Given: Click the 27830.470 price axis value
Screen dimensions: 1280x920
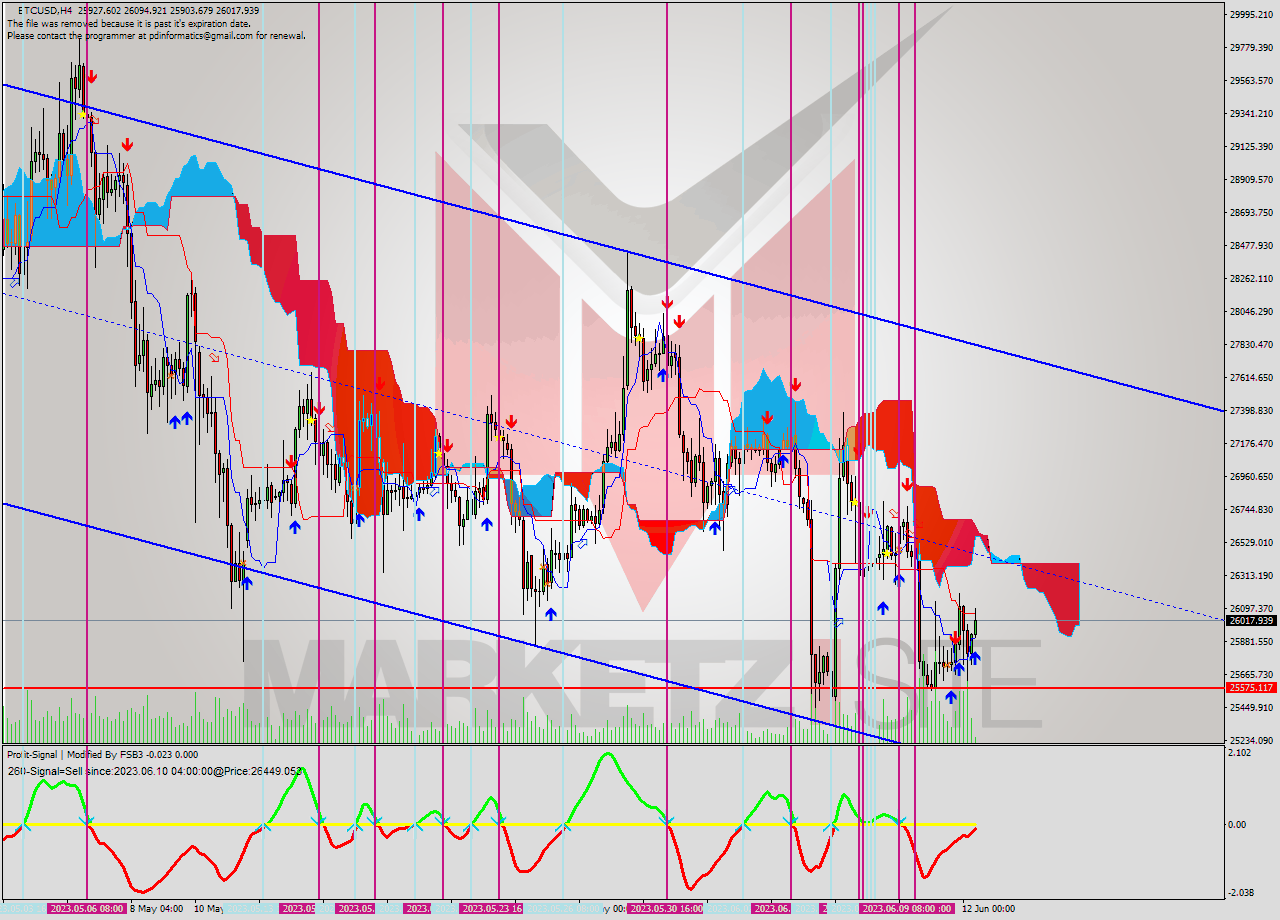Looking at the screenshot, I should coord(1252,344).
